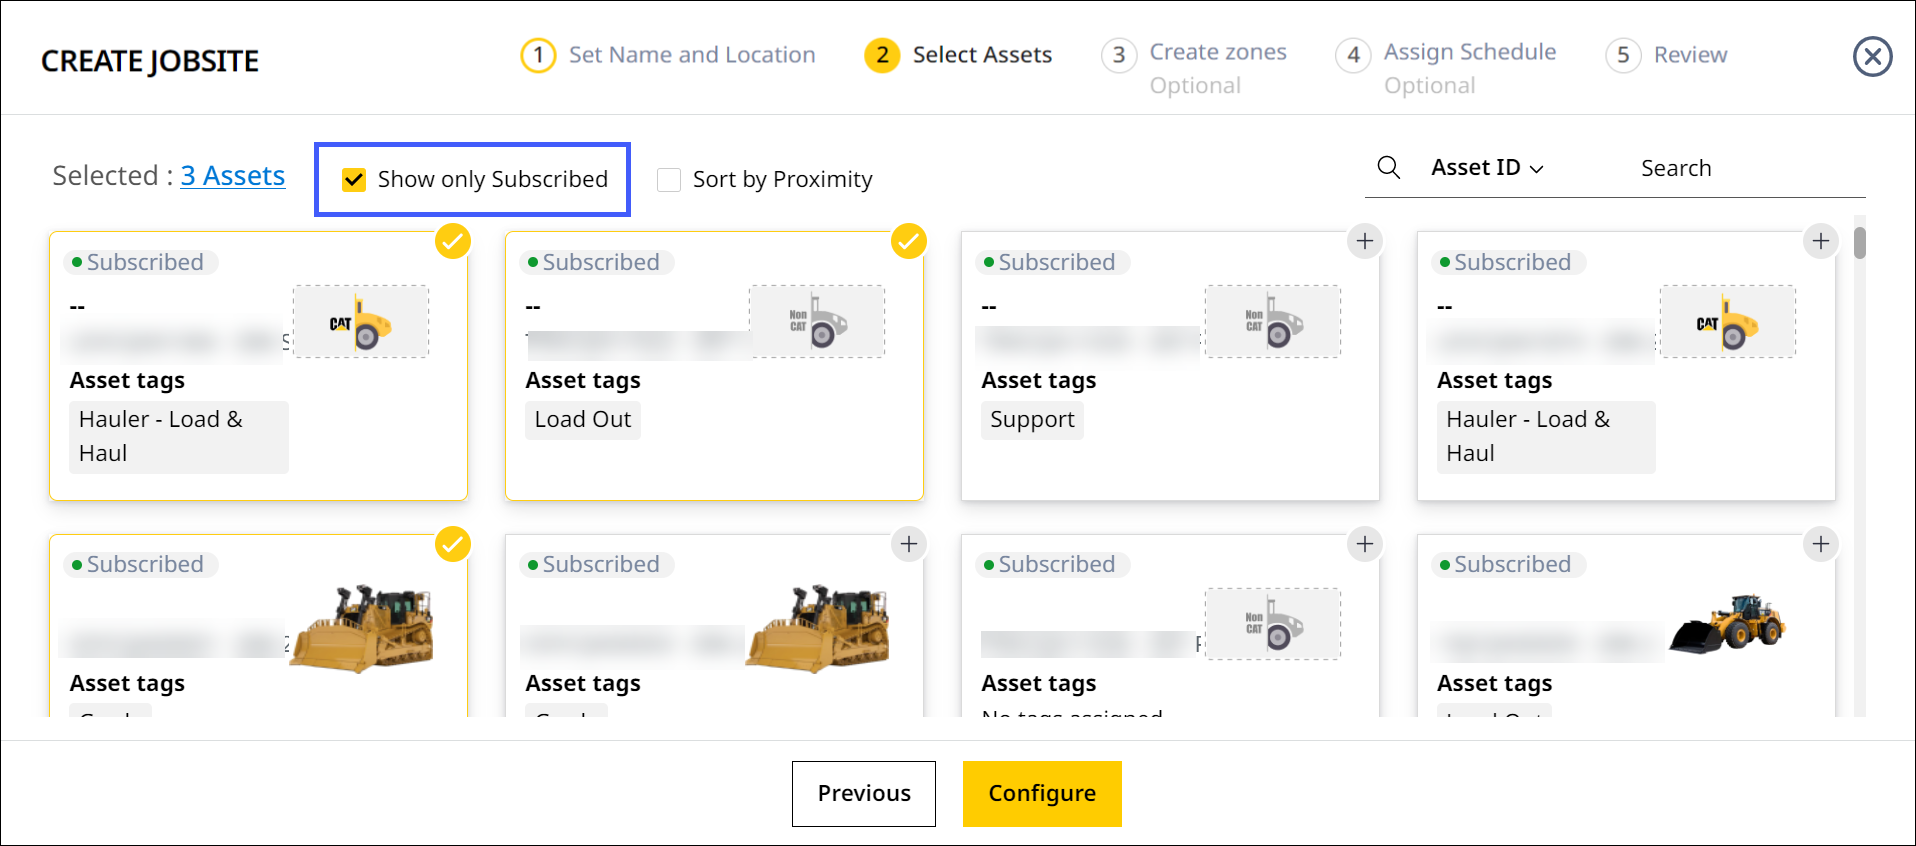The width and height of the screenshot is (1916, 846).
Task: Go to step 1 Set Name and Location
Action: [668, 55]
